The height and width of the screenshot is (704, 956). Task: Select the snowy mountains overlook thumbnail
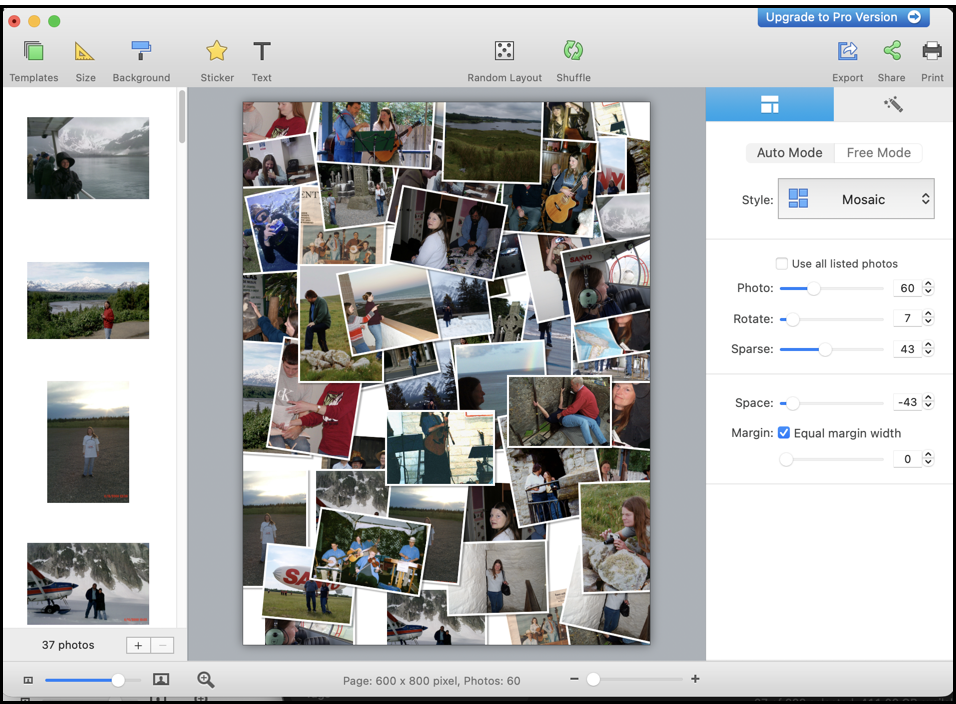[88, 300]
